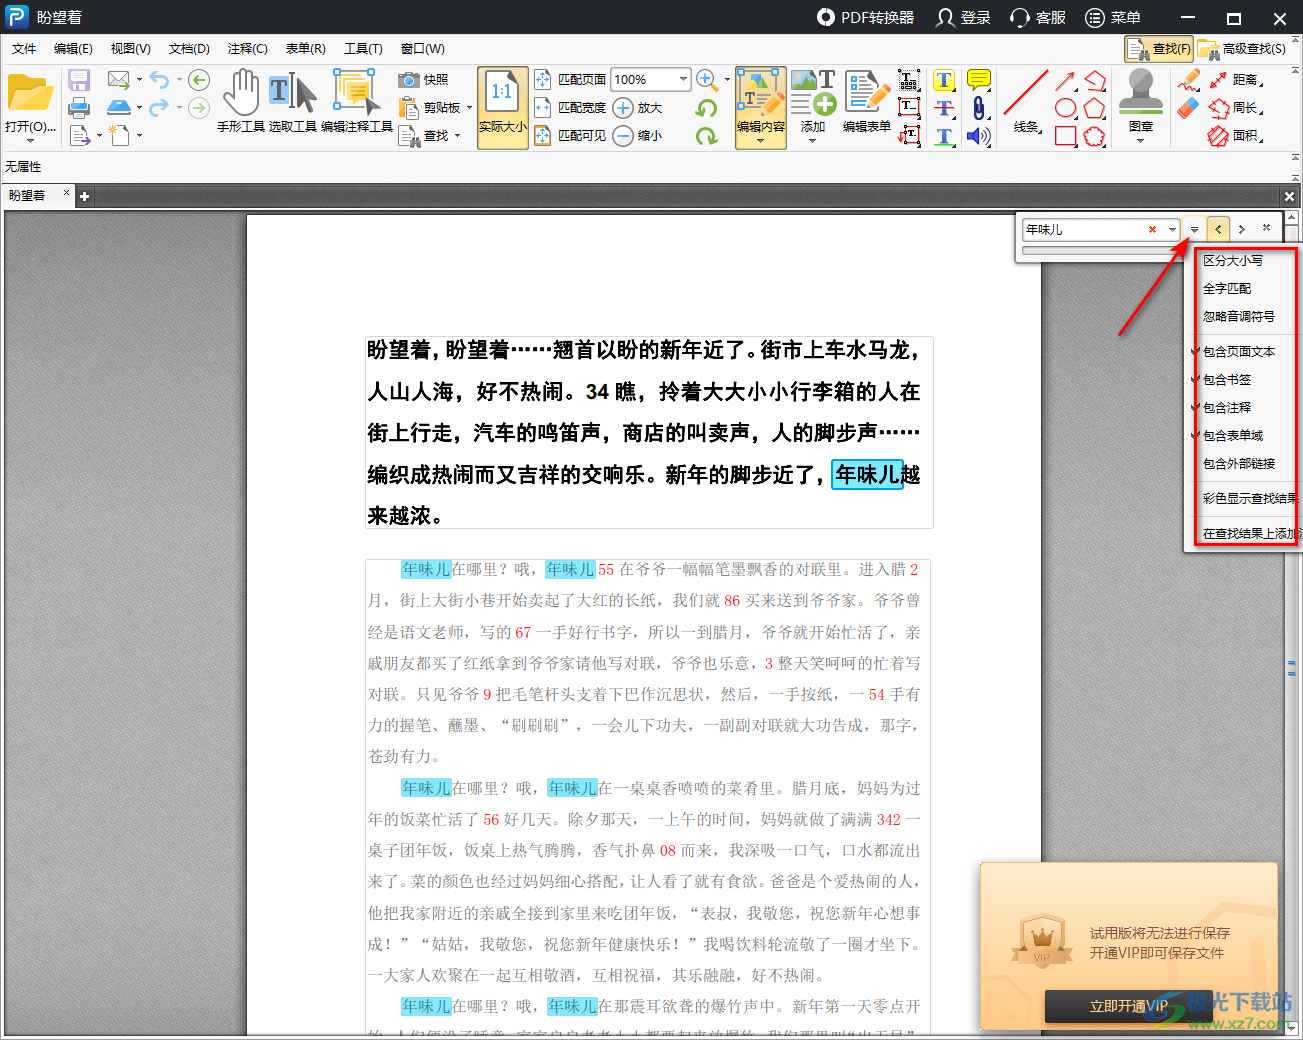1303x1040 pixels.
Task: Open the PDF转换器 link
Action: click(x=866, y=17)
